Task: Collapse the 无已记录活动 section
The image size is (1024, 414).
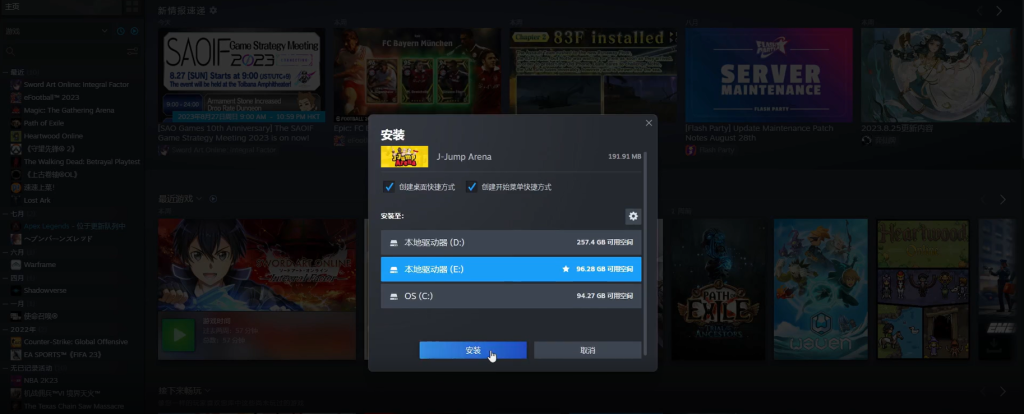Action: pyautogui.click(x=5, y=368)
